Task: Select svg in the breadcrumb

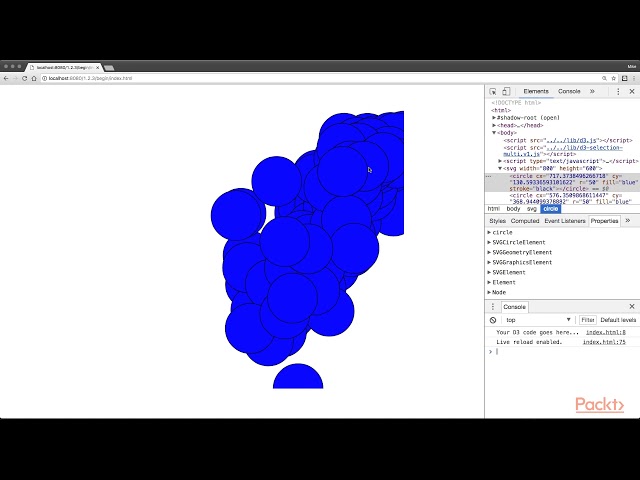Action: pos(531,209)
